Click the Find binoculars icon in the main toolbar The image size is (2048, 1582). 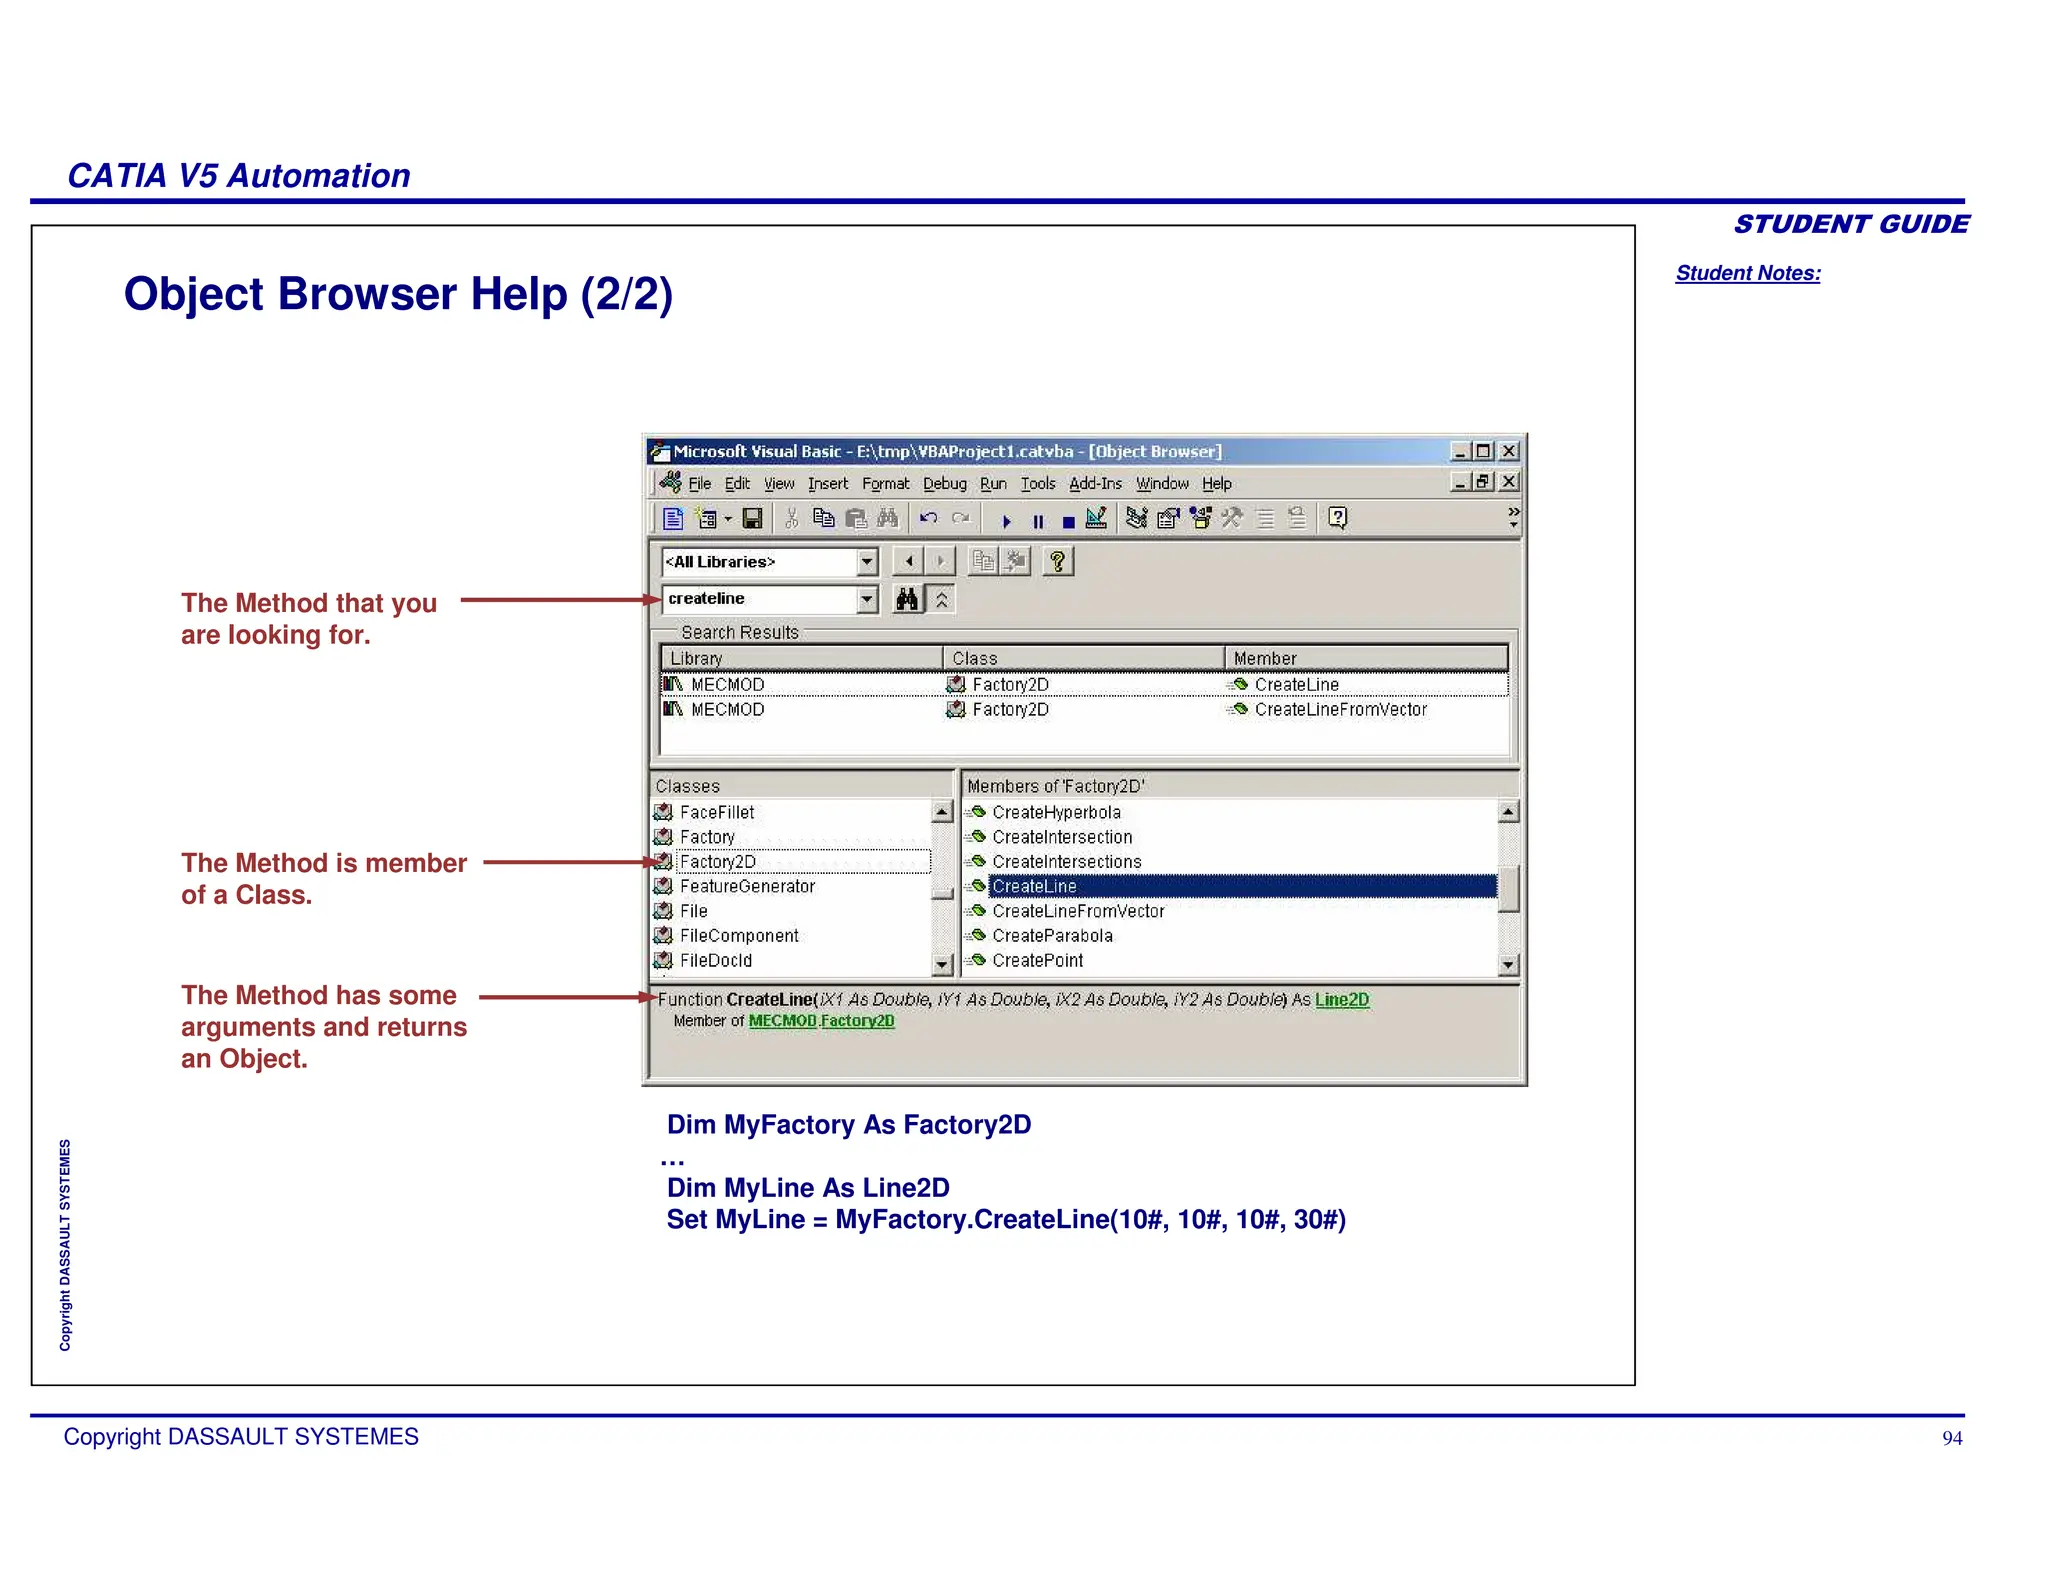coord(887,518)
